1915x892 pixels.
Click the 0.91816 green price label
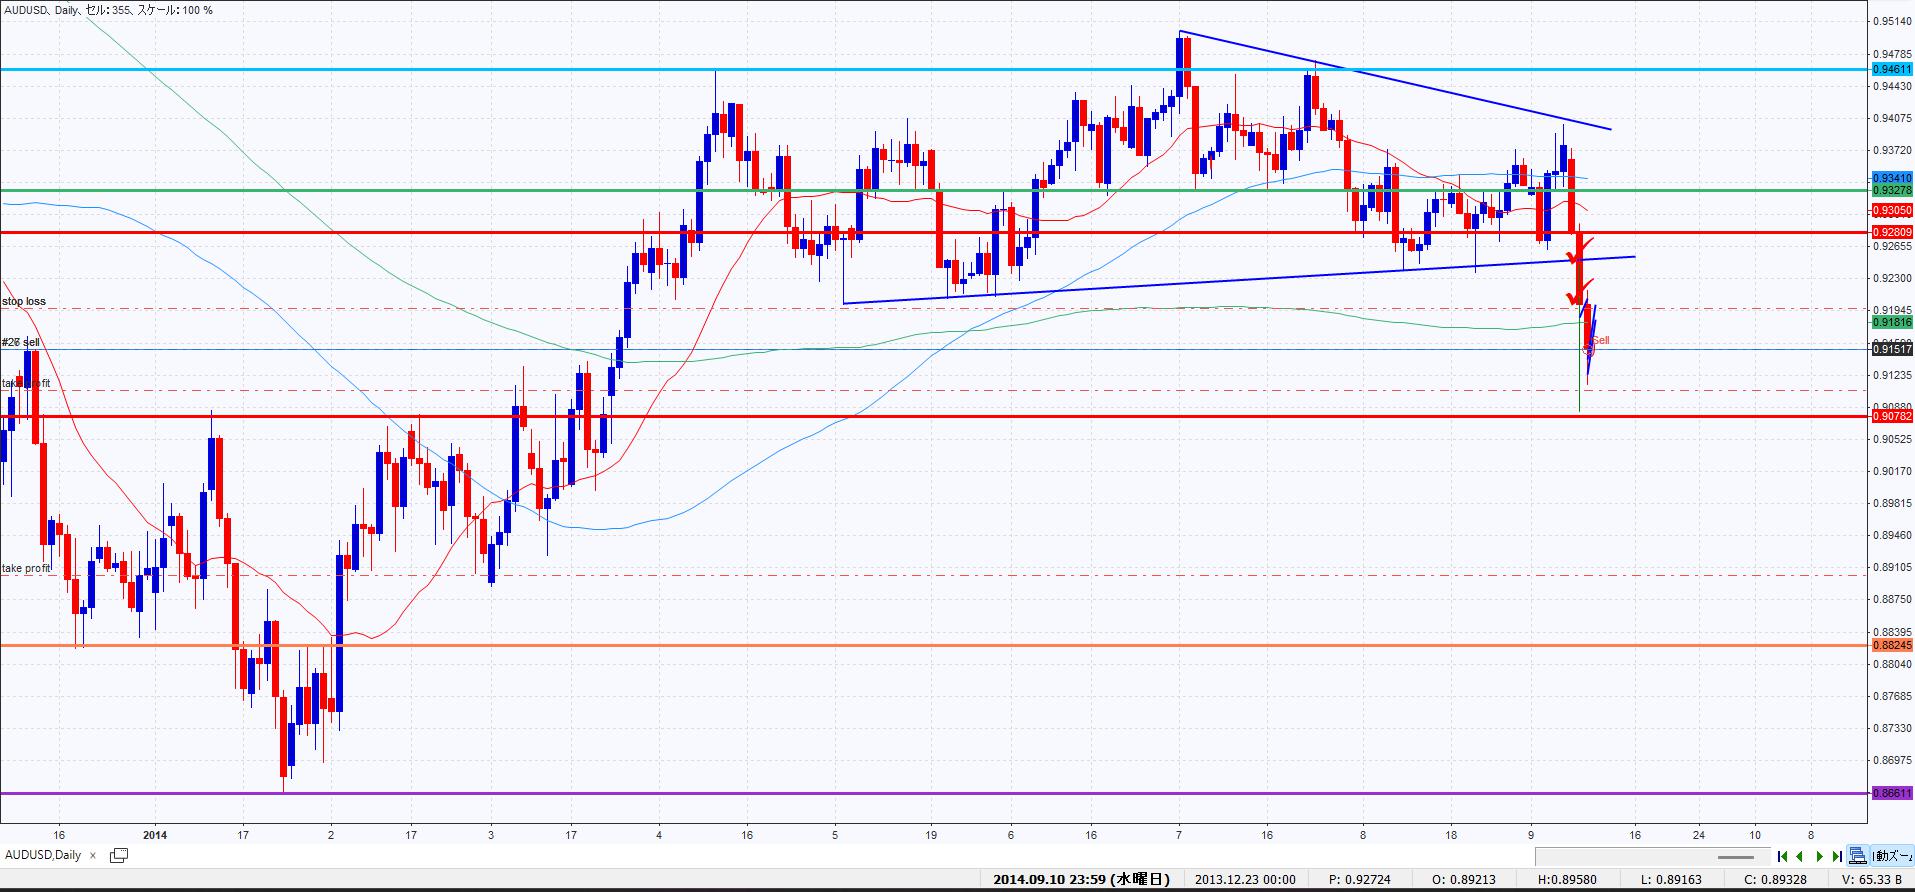pyautogui.click(x=1891, y=322)
